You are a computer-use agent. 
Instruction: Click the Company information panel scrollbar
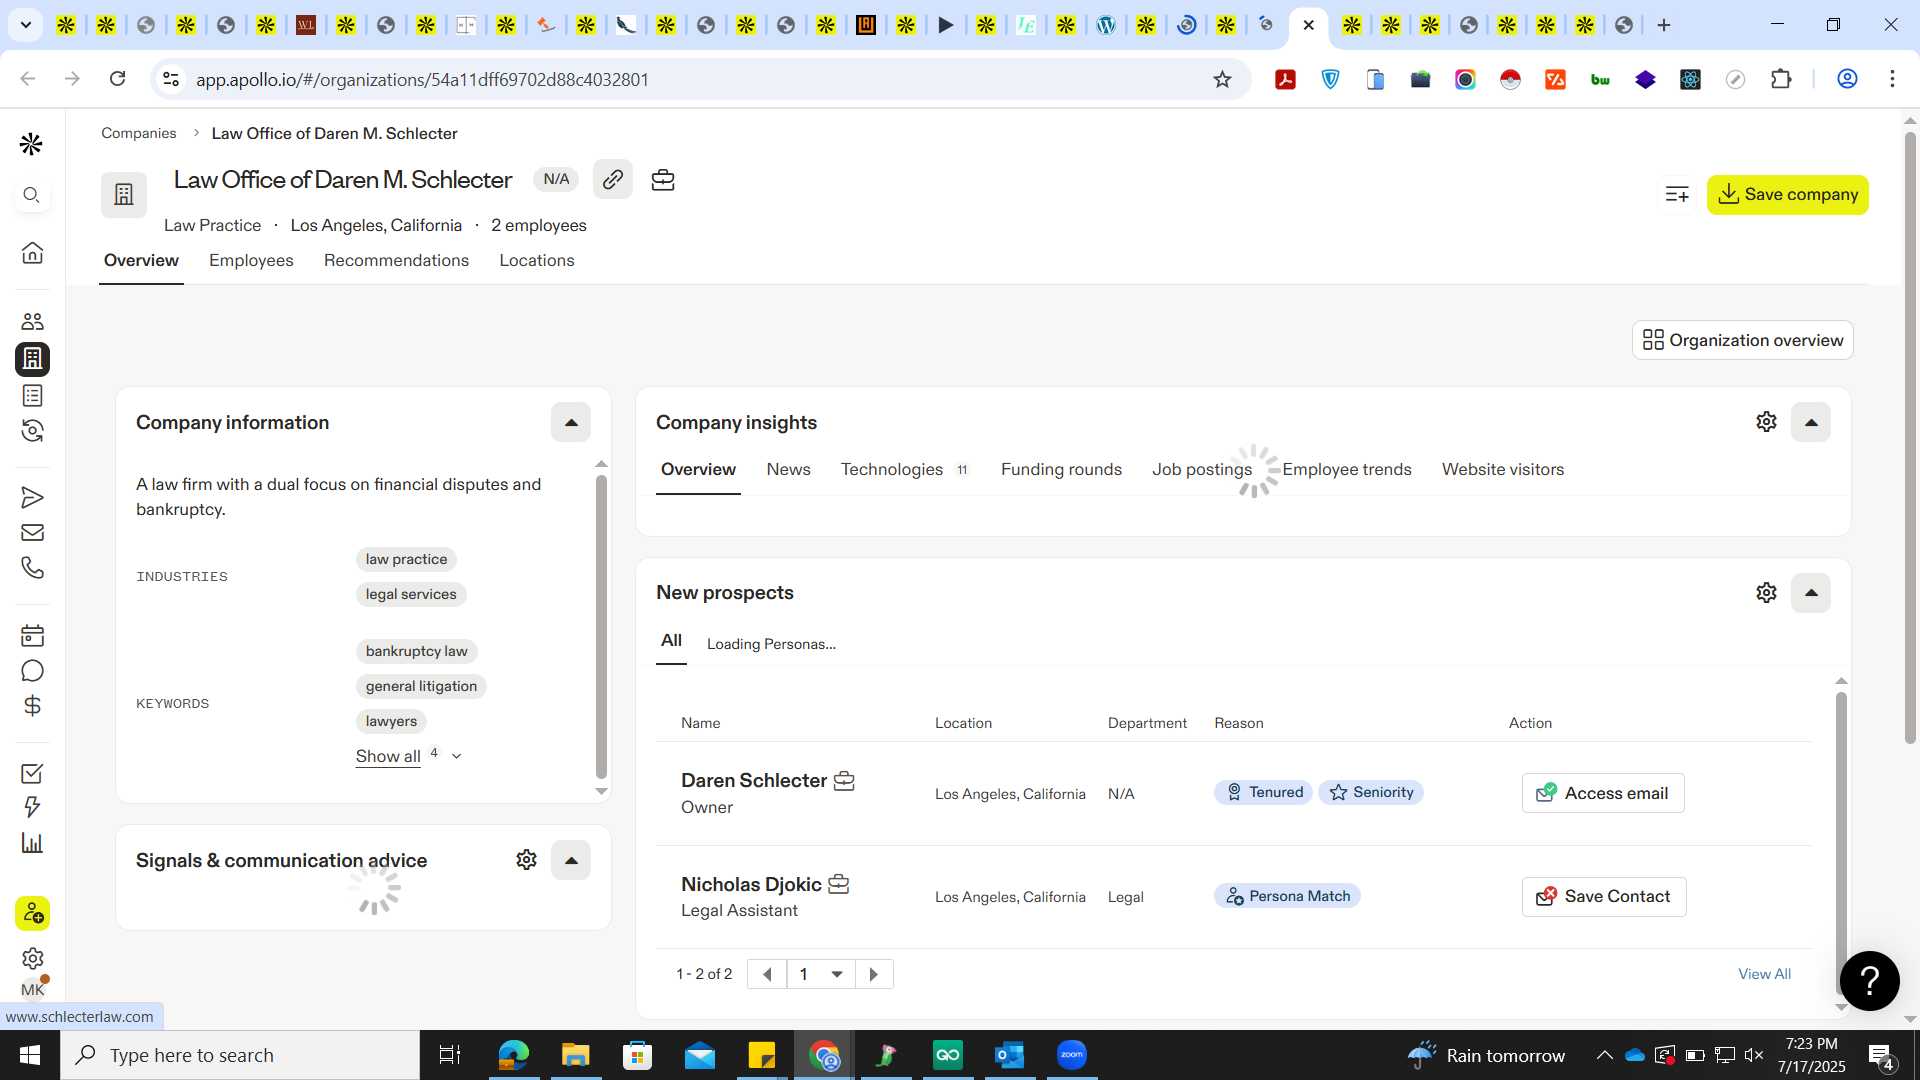(x=601, y=627)
